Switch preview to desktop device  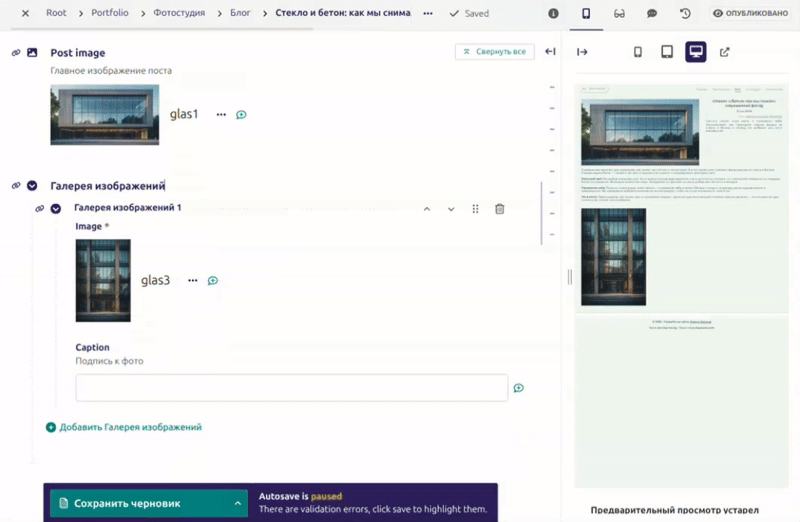tap(695, 52)
